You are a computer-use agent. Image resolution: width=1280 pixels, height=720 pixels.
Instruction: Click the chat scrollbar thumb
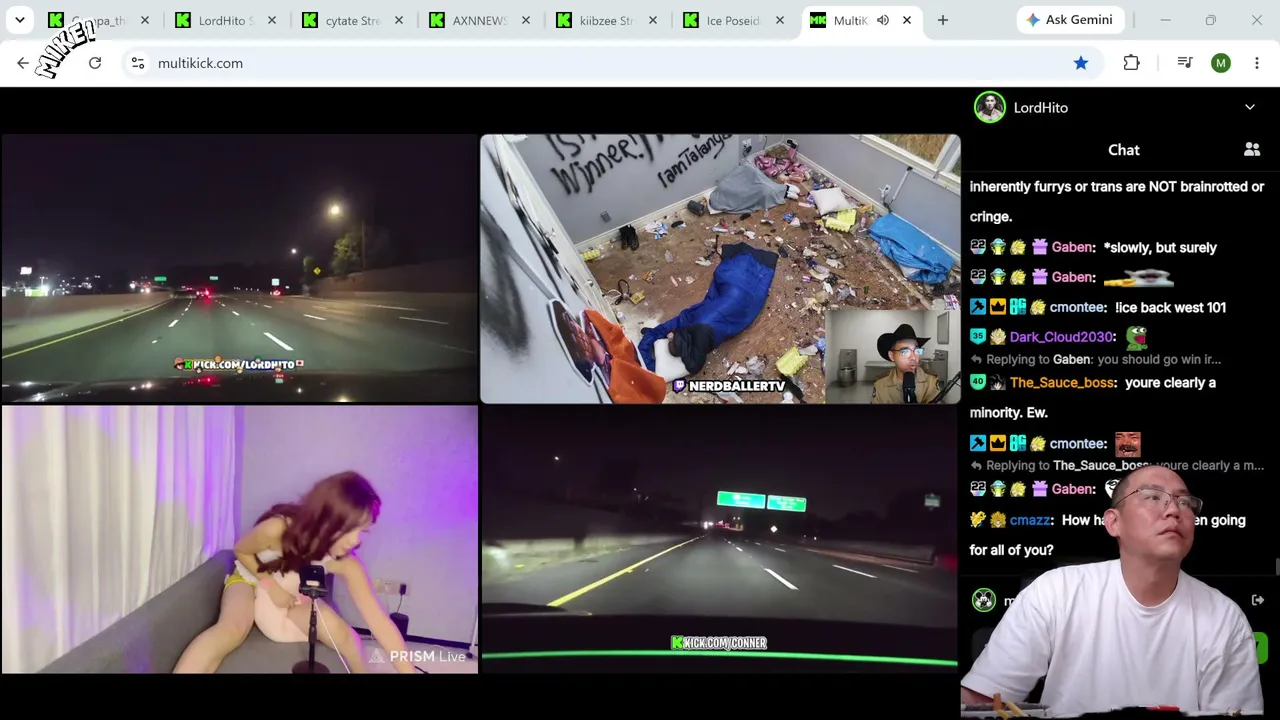click(1277, 568)
